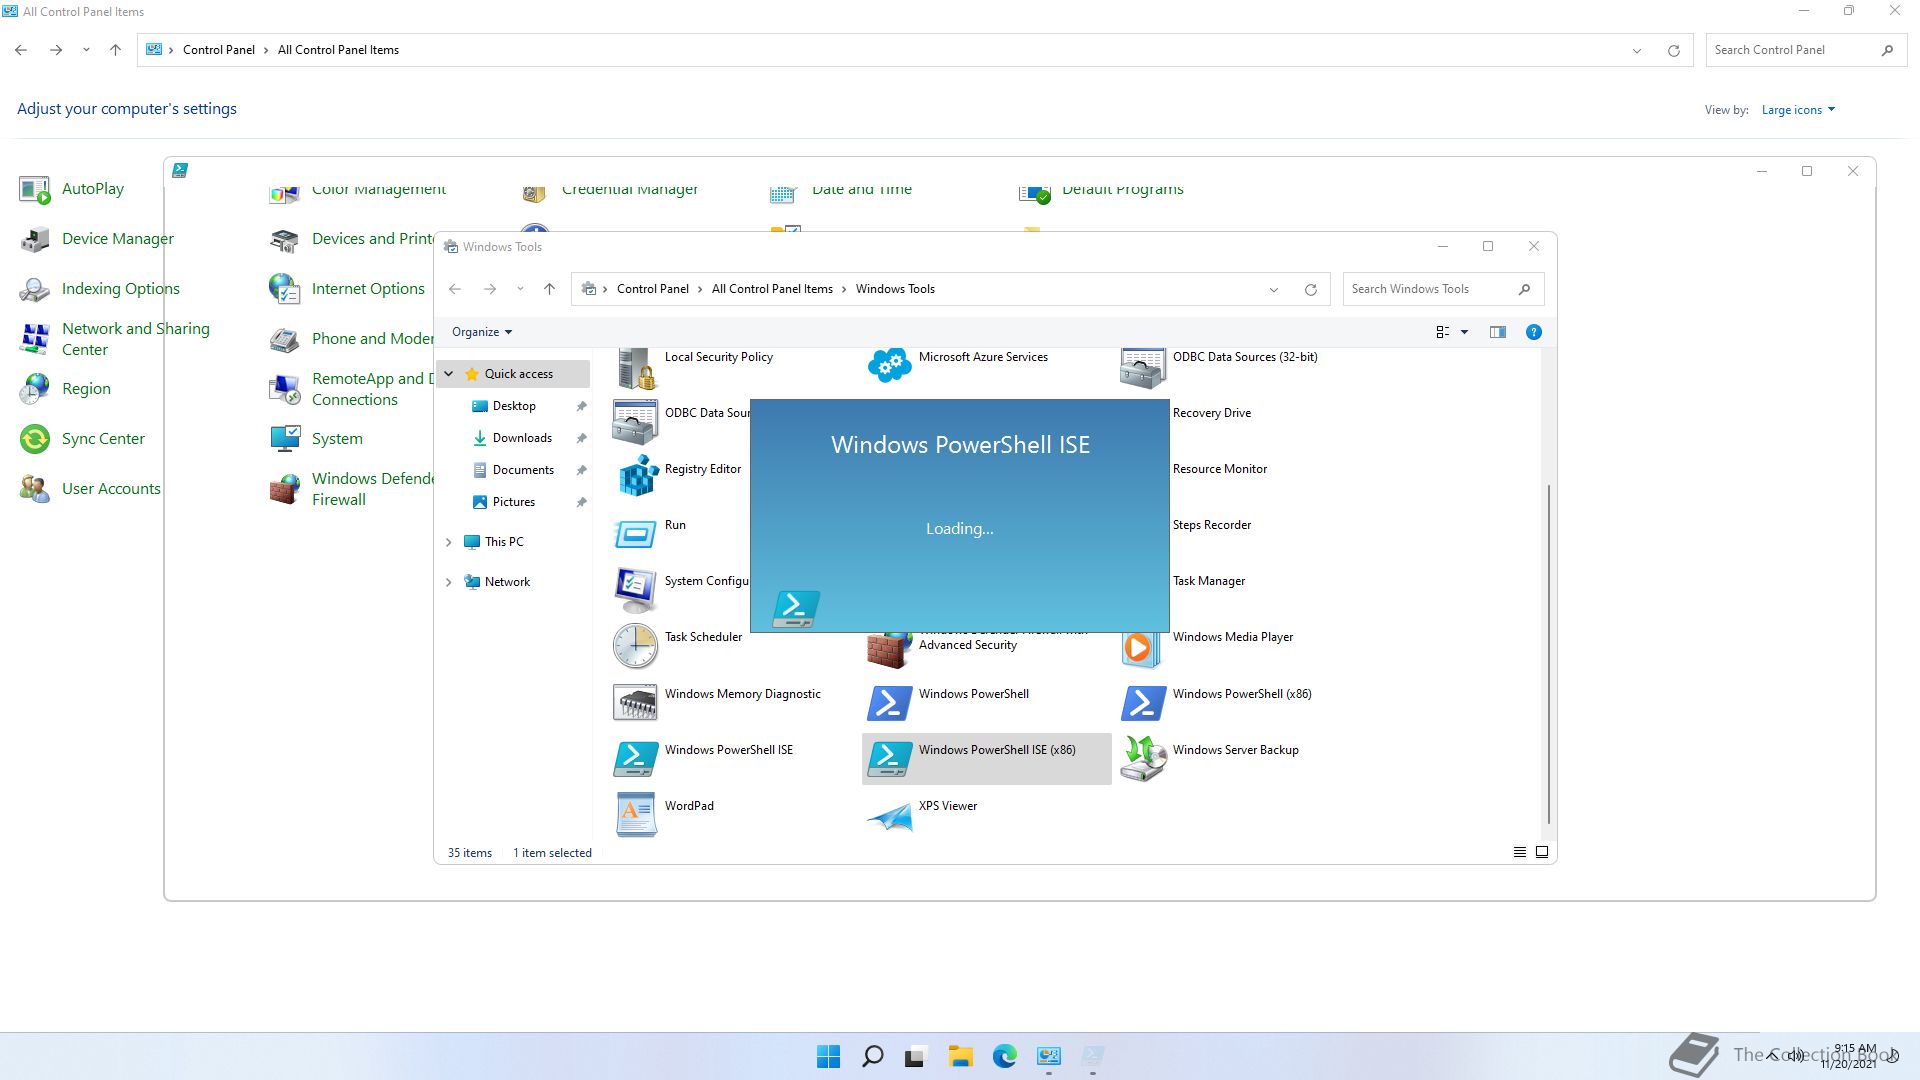Open address history dropdown in Windows Tools
This screenshot has width=1920, height=1080.
pos(1274,289)
